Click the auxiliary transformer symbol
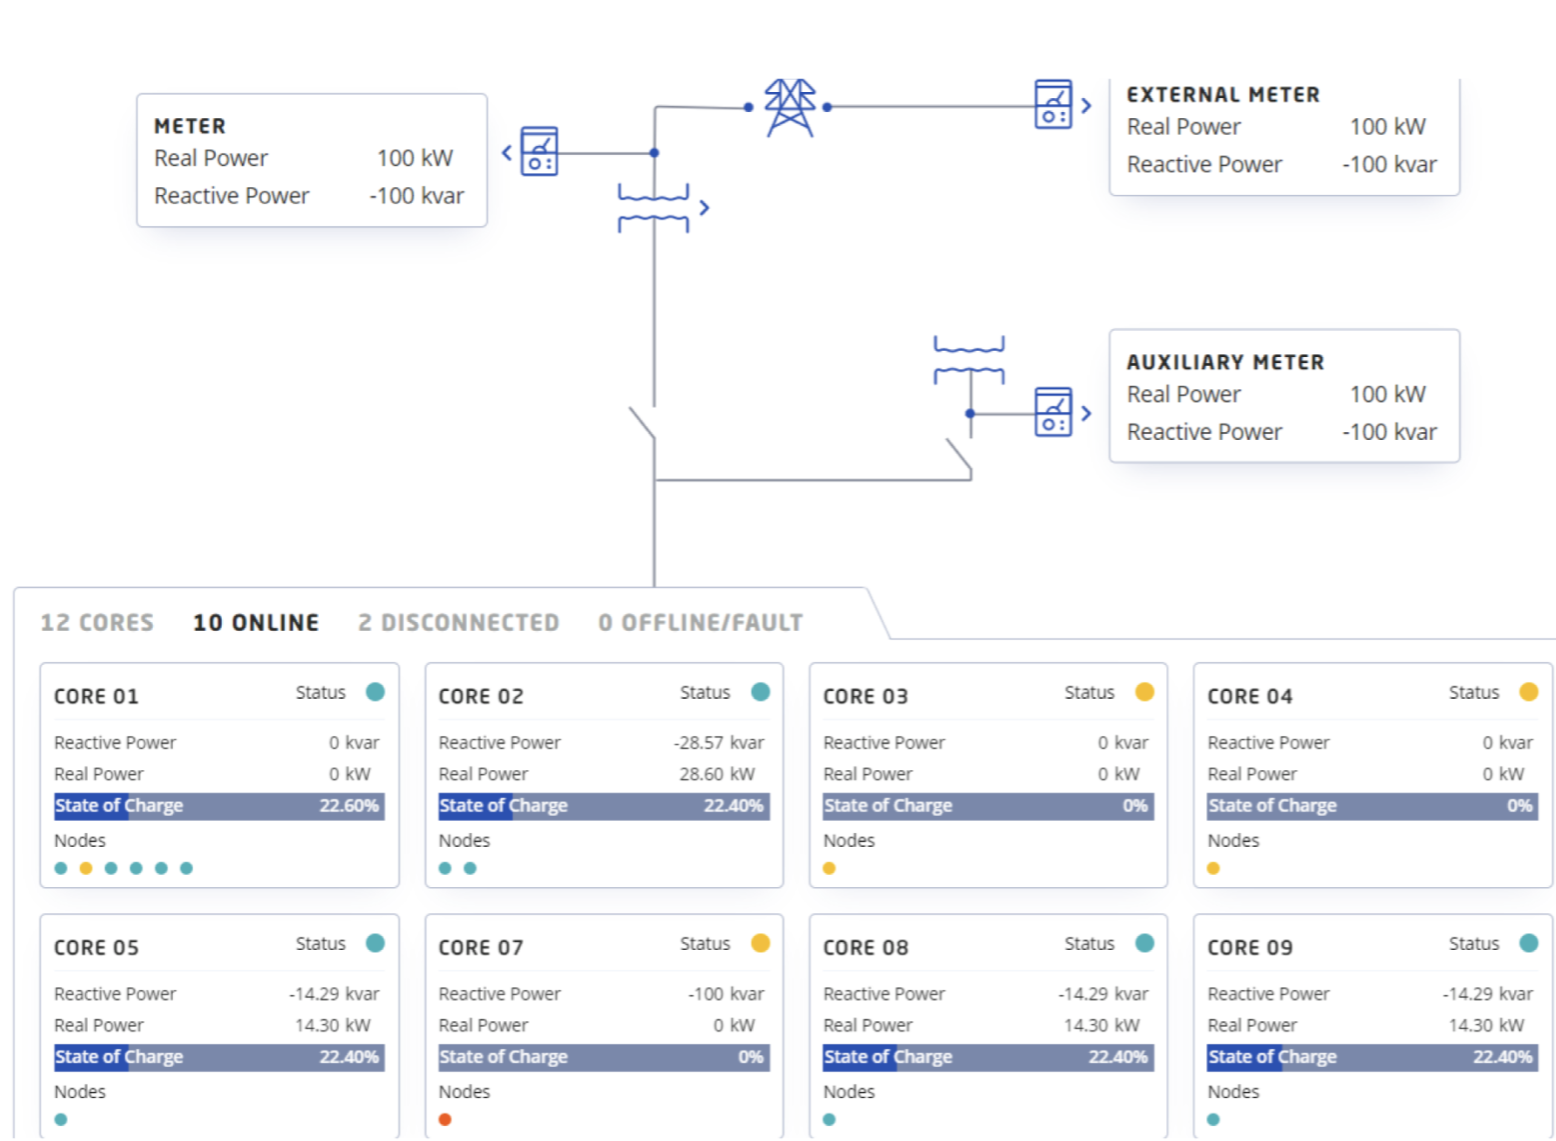 [968, 360]
